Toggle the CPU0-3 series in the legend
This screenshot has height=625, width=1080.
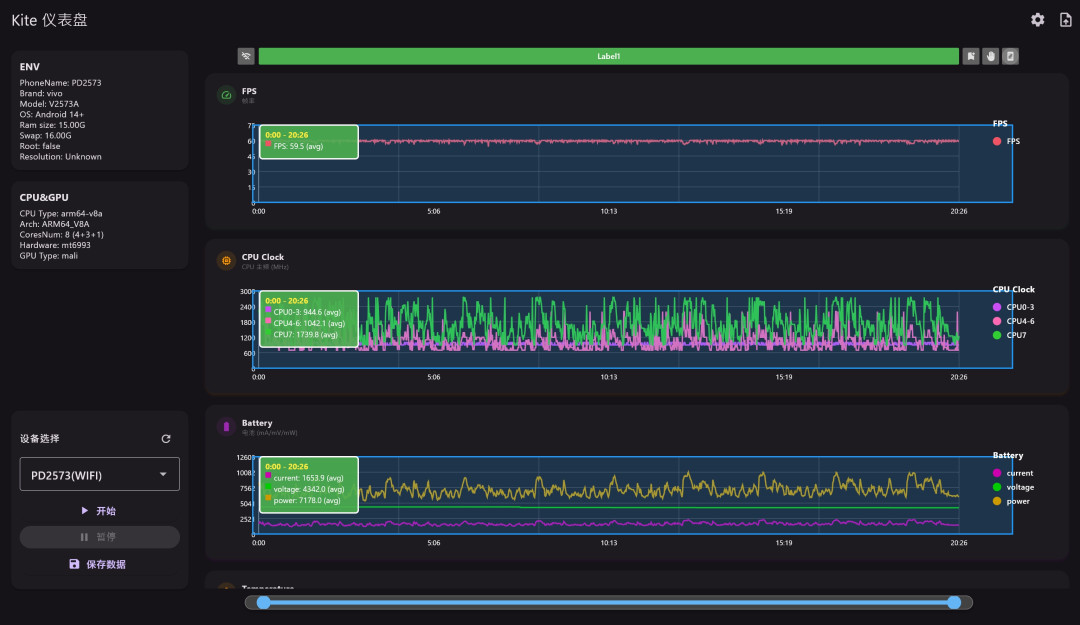(1013, 307)
